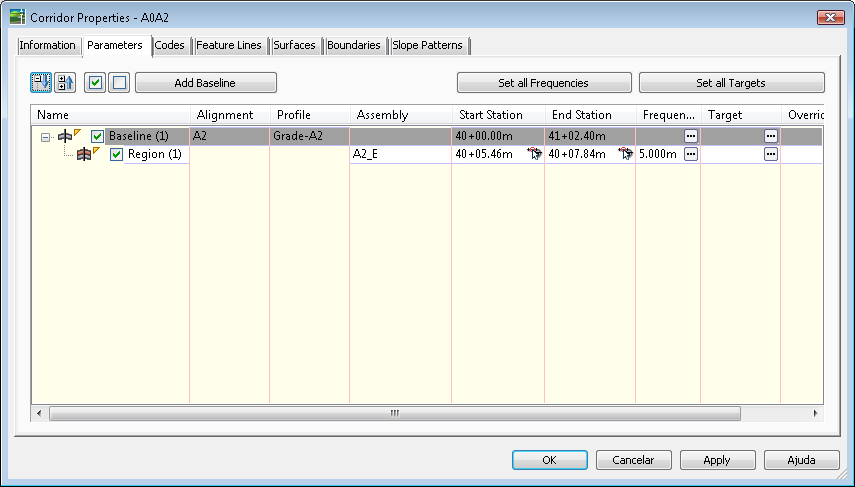Open target ellipsis for Baseline (1)
The width and height of the screenshot is (855, 487).
pos(770,136)
